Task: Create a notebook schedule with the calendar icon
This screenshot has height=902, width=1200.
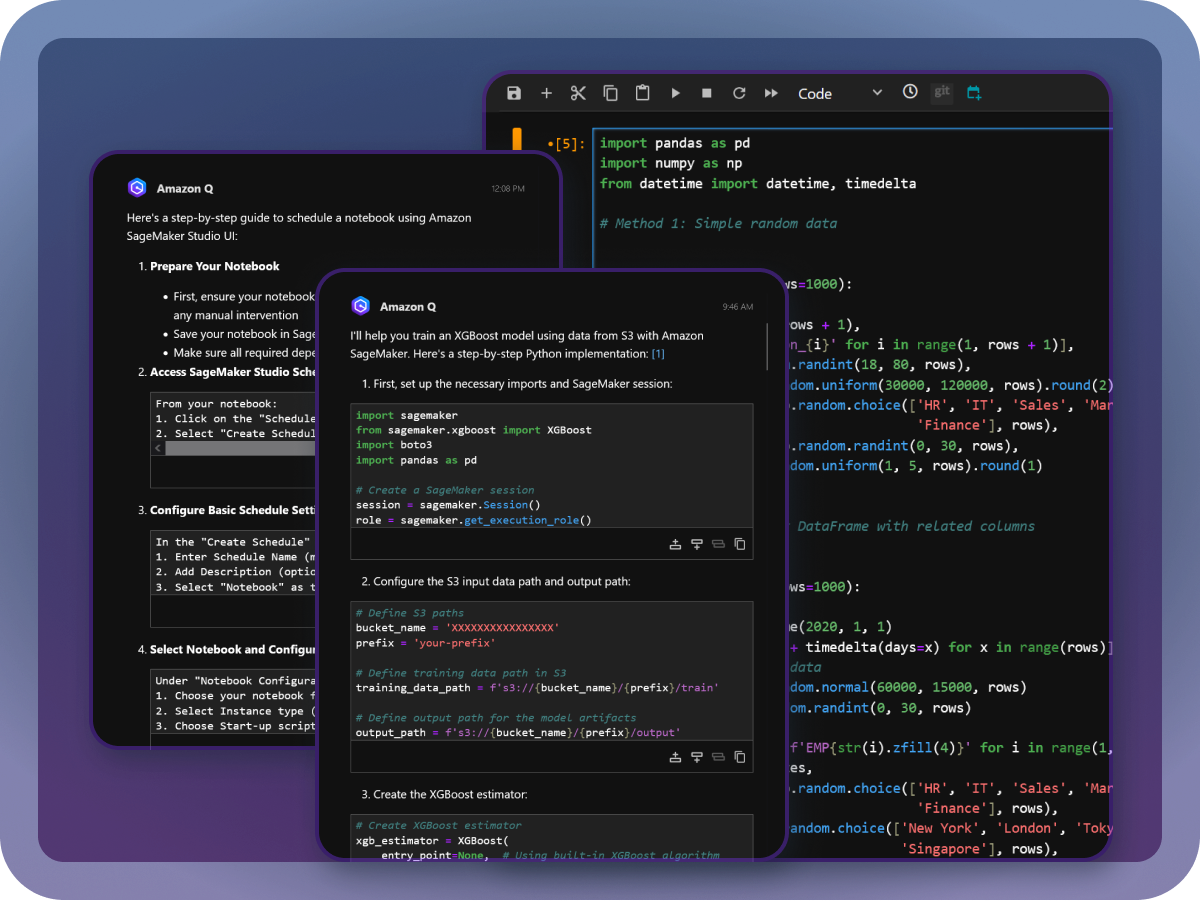Action: 974,93
